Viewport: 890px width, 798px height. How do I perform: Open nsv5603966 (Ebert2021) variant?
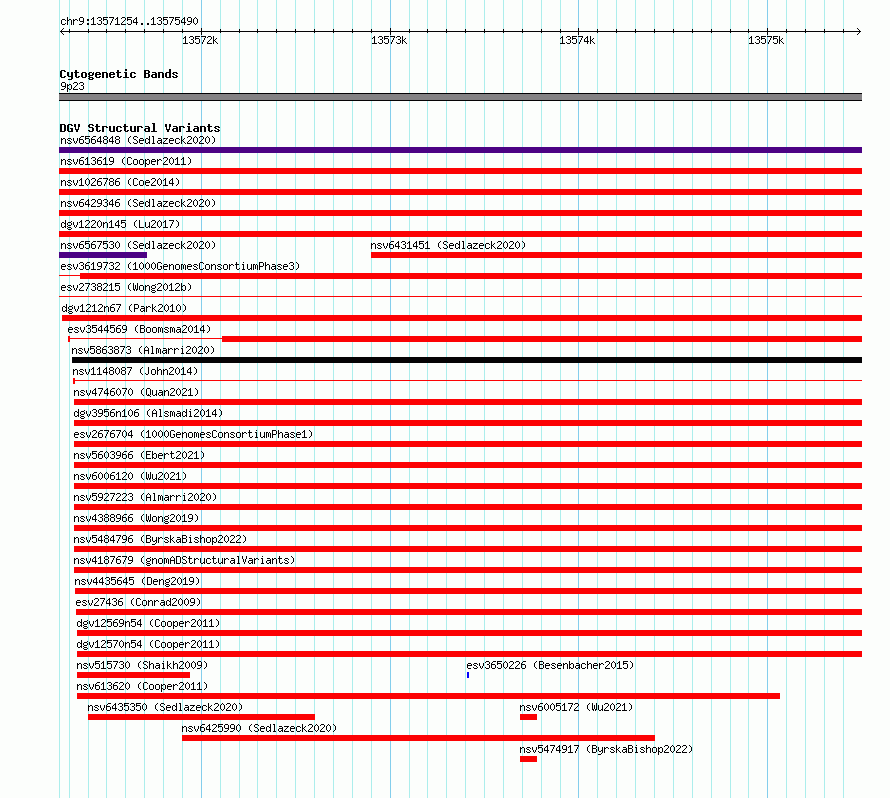(139, 455)
